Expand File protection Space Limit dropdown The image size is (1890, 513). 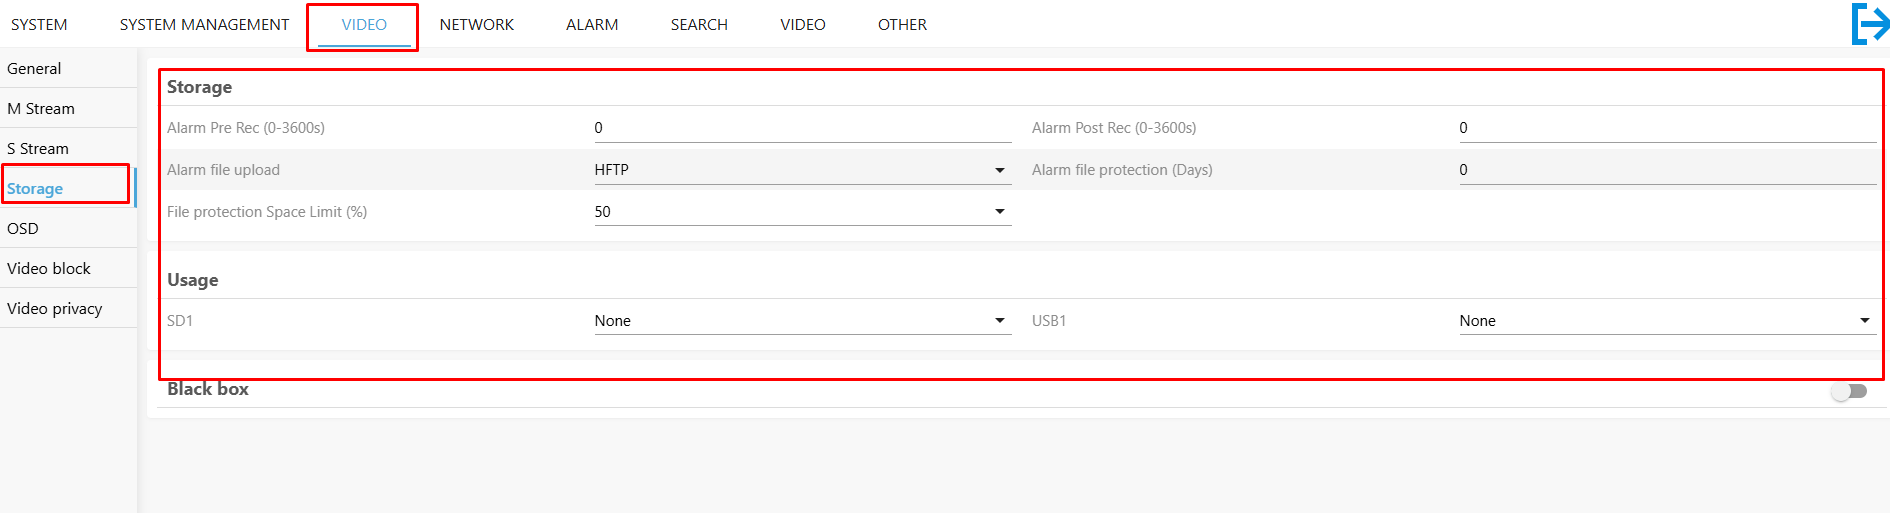(803, 212)
